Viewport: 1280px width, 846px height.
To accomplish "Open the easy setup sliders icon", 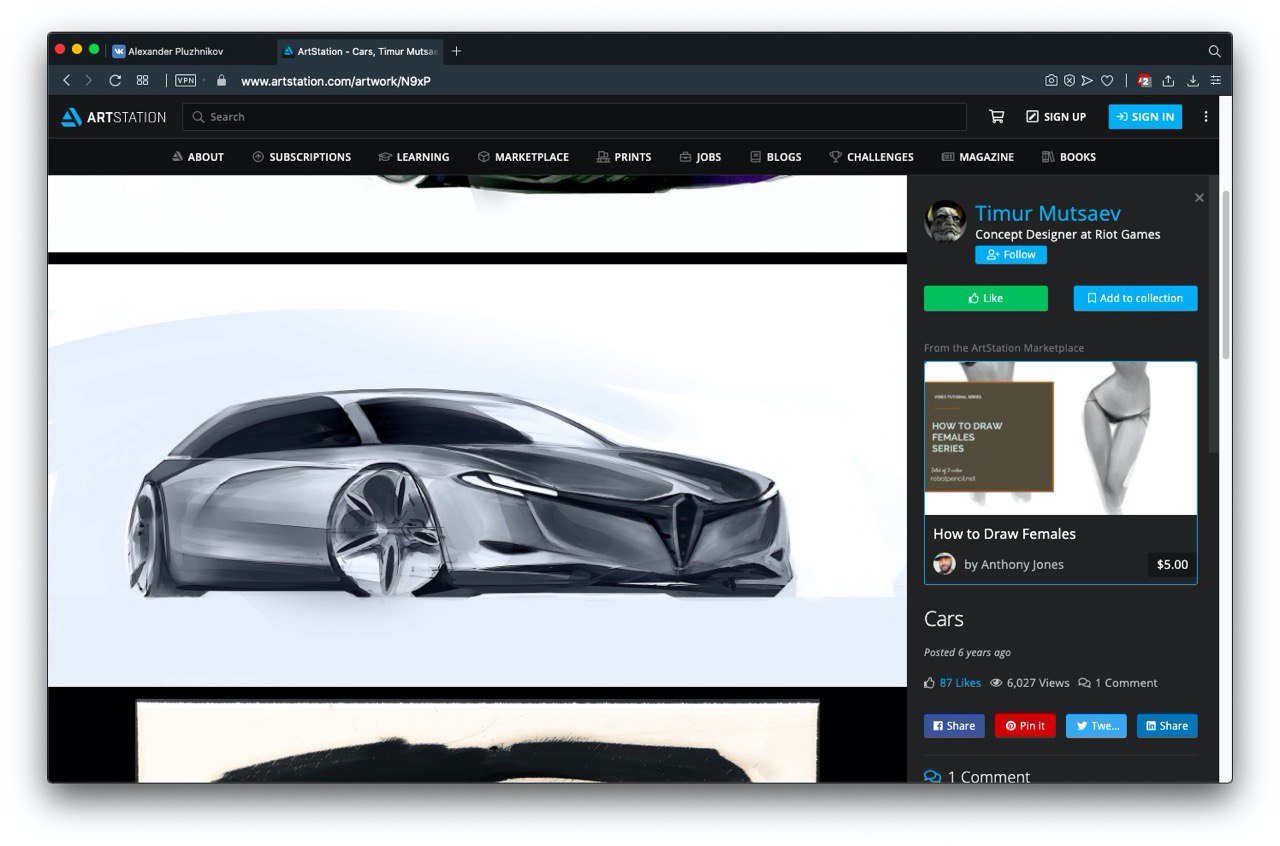I will click(1216, 81).
